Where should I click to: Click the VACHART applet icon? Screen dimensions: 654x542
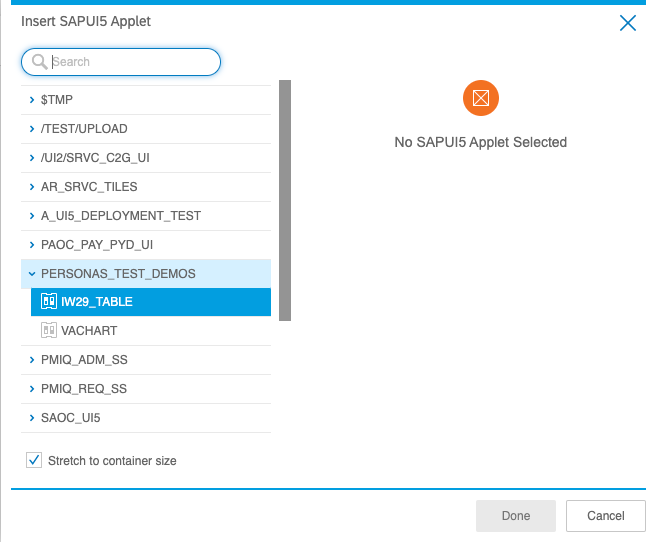click(49, 331)
